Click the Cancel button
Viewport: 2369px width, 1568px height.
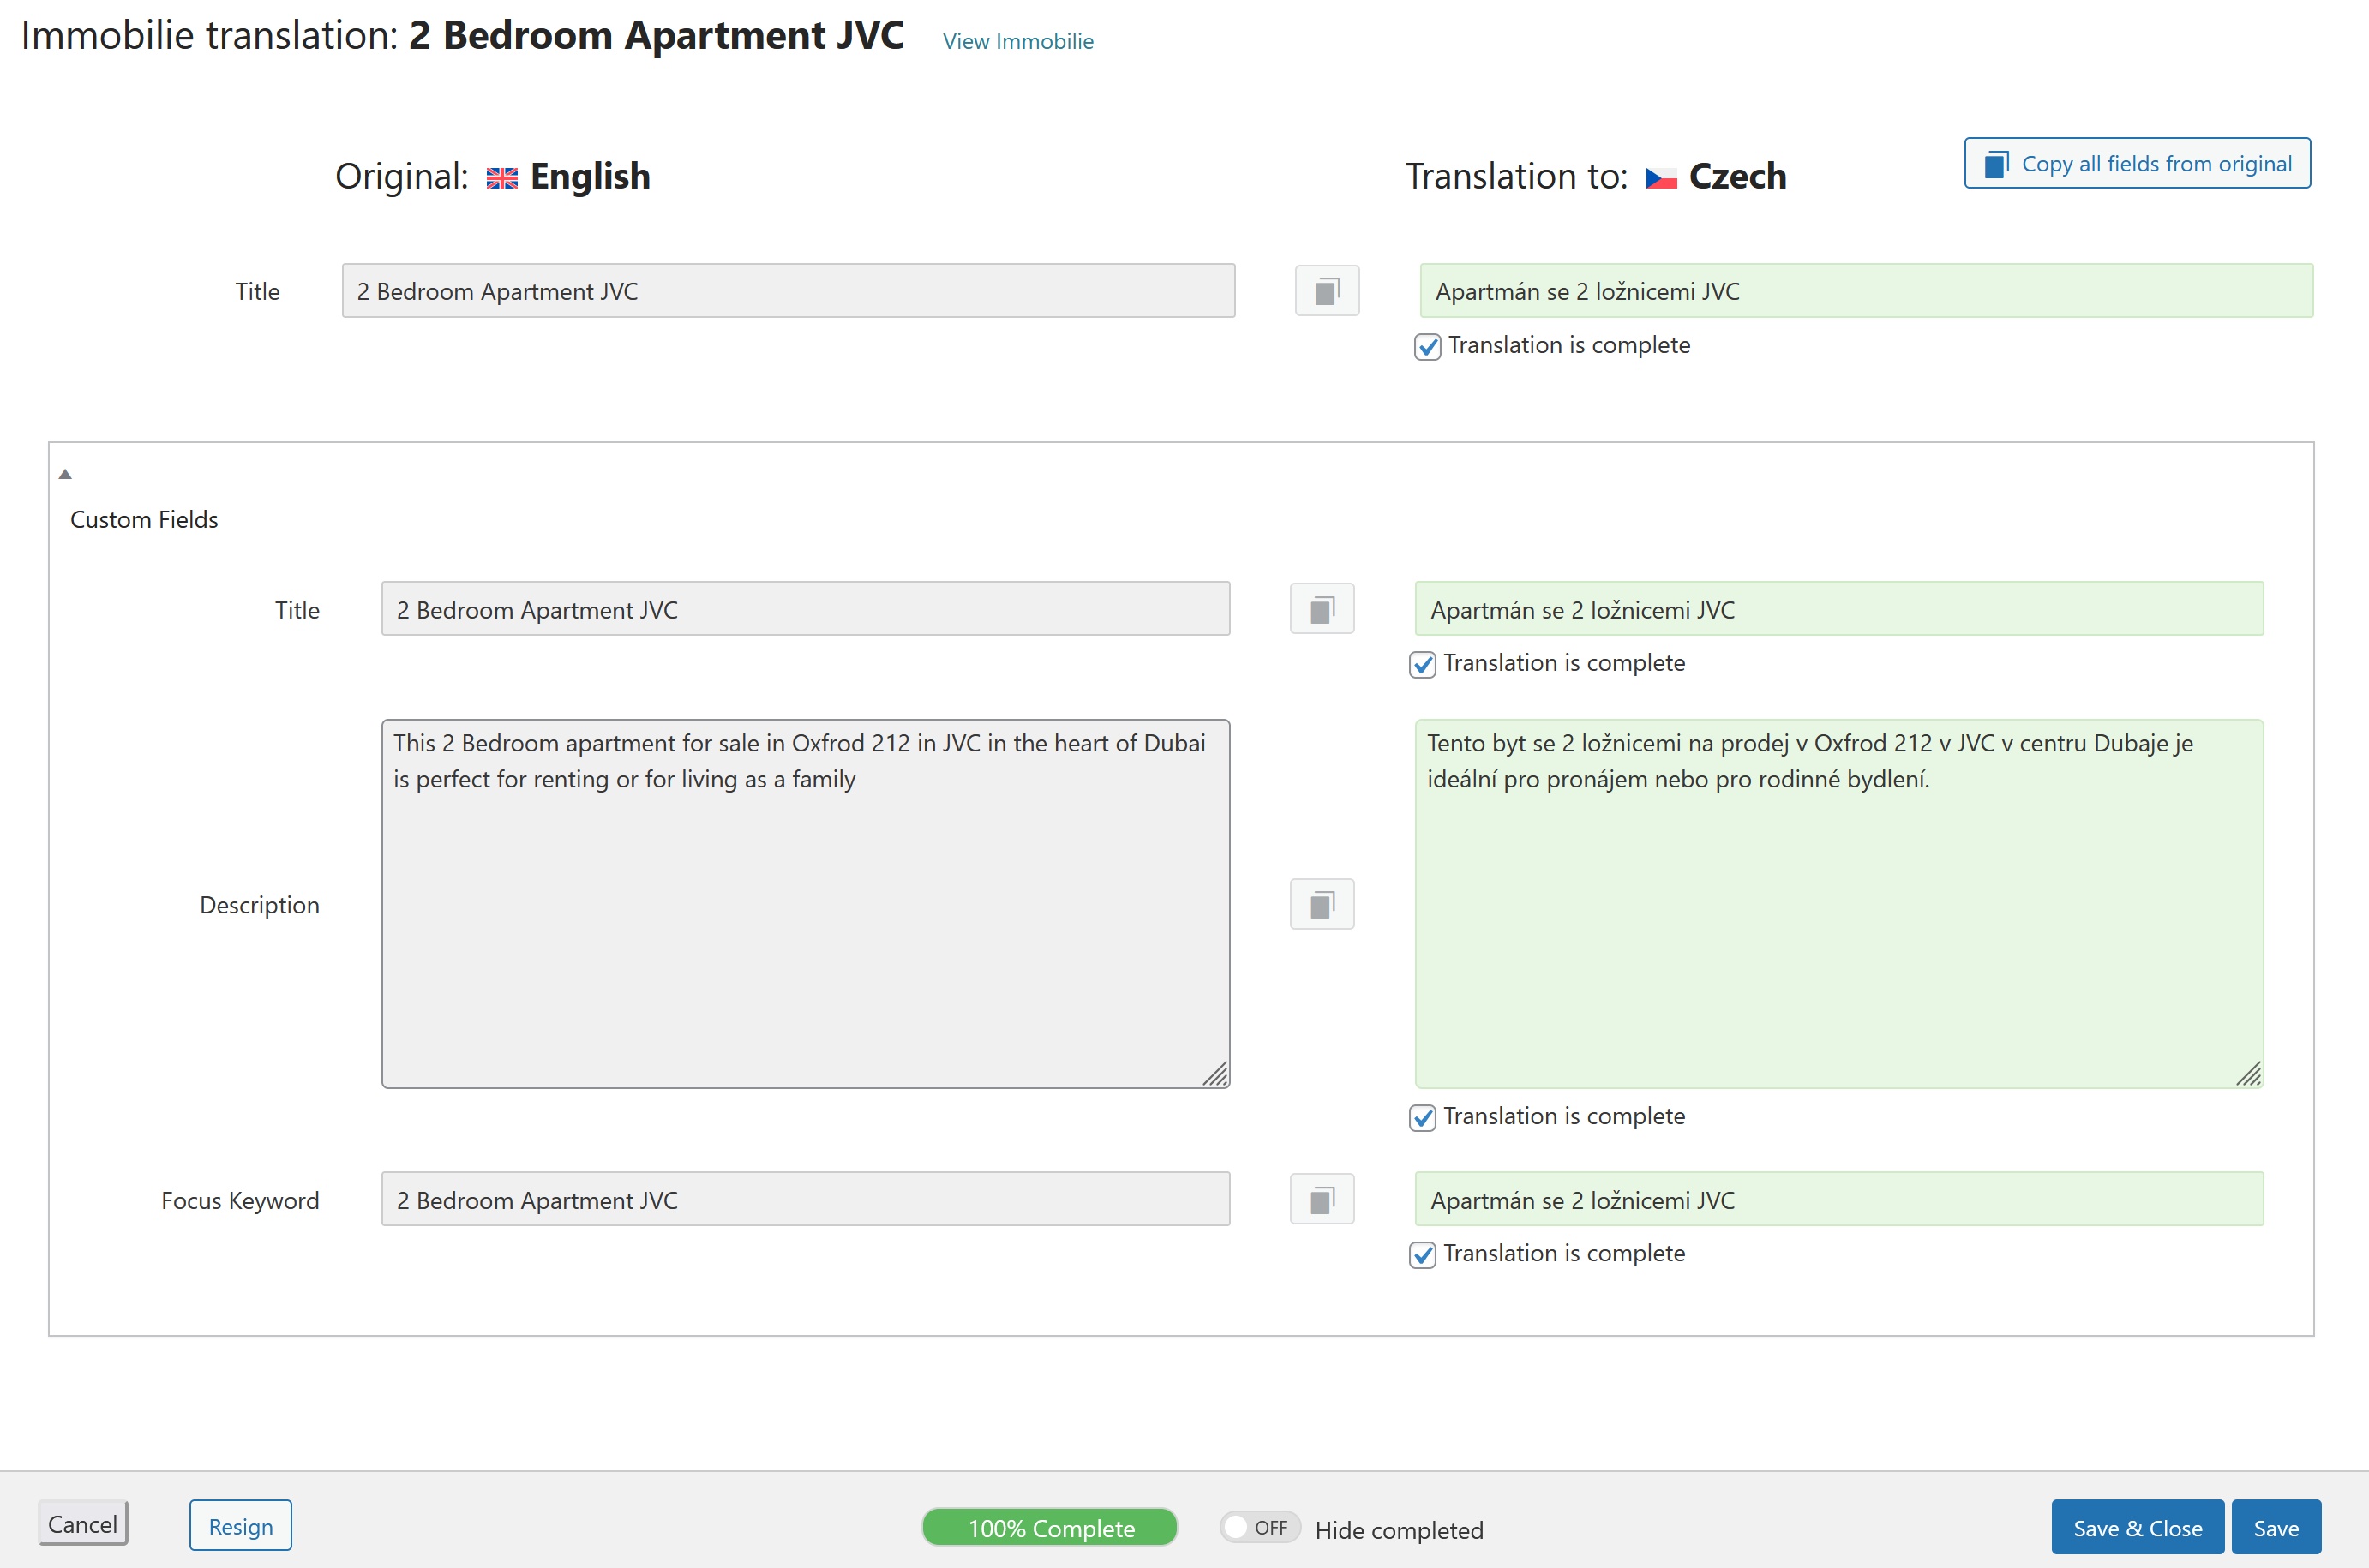pyautogui.click(x=83, y=1524)
